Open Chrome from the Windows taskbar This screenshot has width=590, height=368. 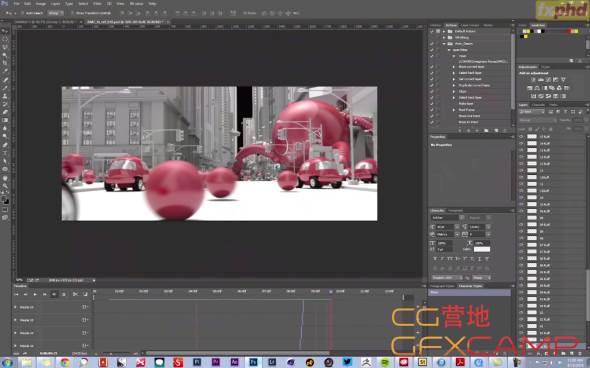click(65, 362)
